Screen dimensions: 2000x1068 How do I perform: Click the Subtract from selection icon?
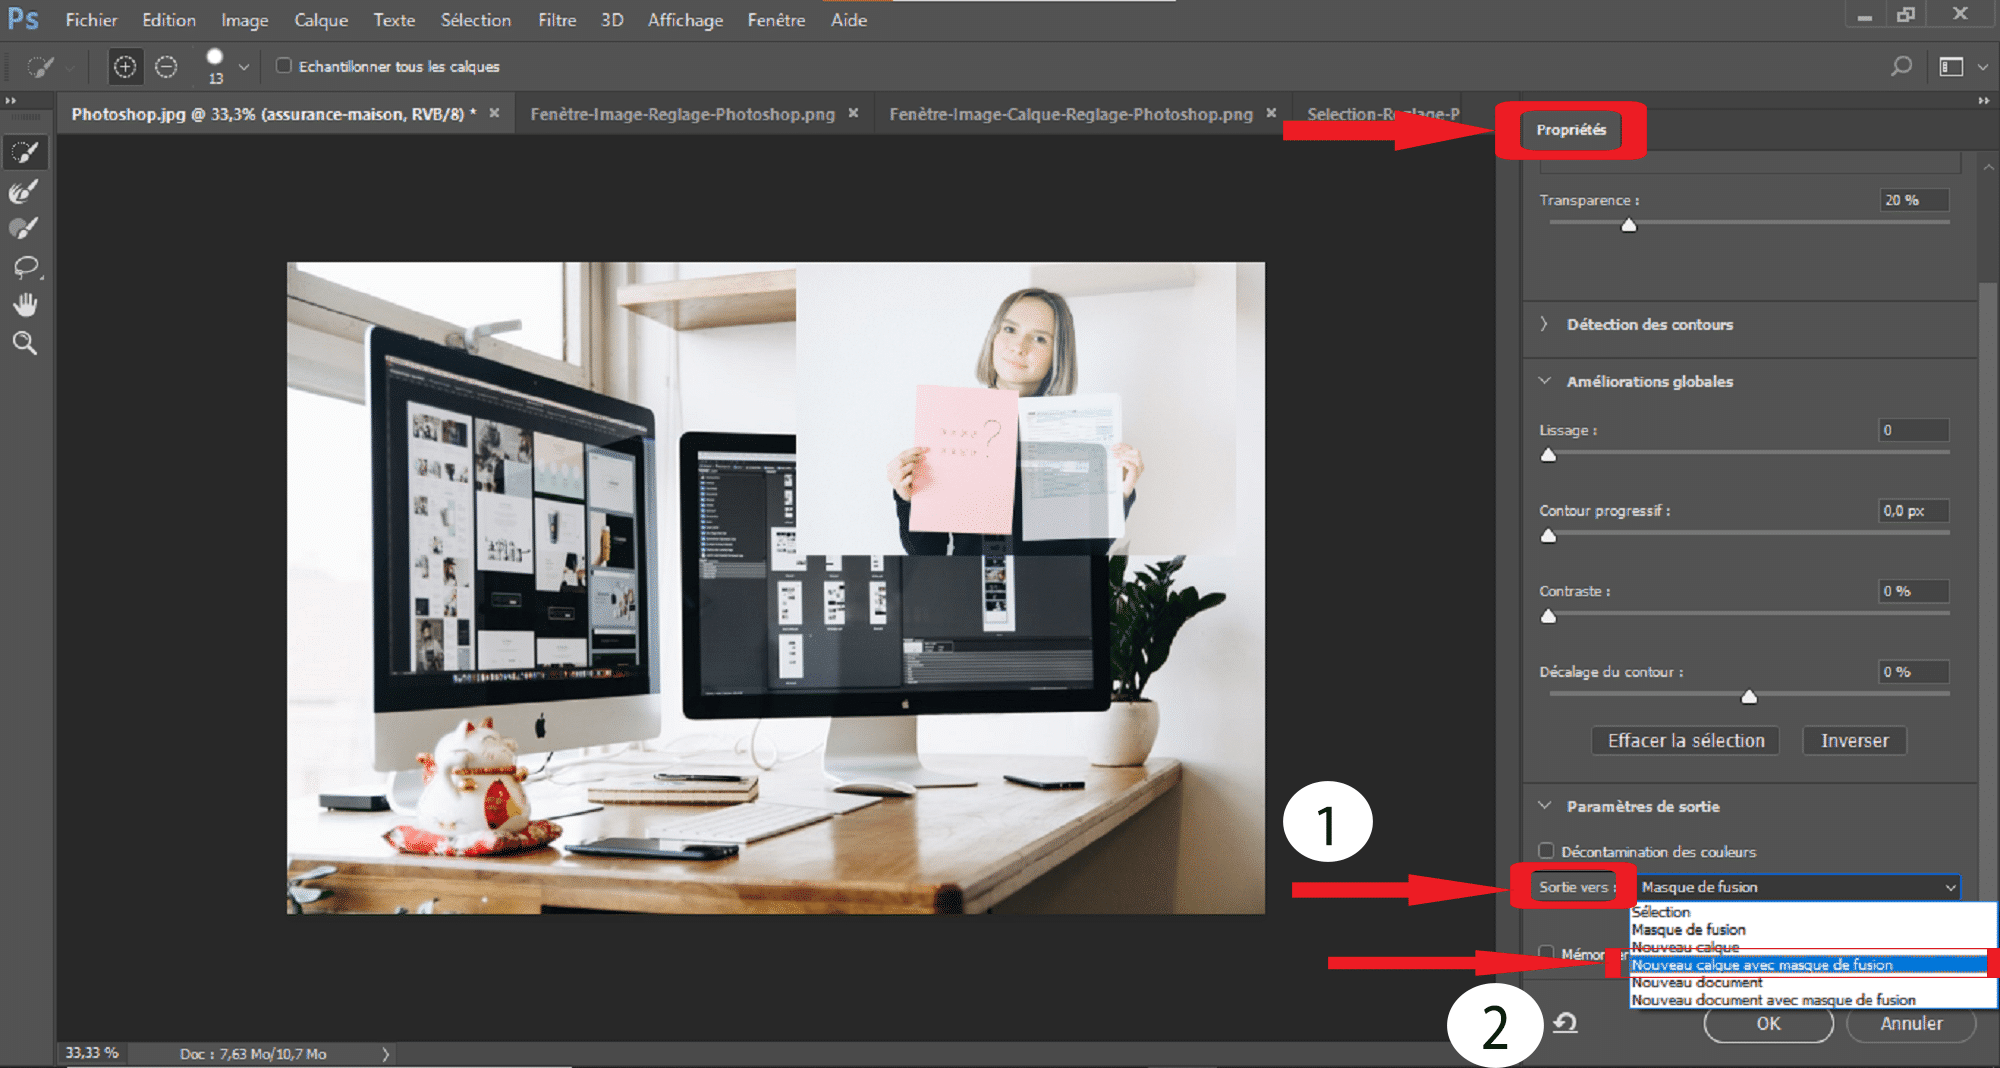[x=166, y=67]
